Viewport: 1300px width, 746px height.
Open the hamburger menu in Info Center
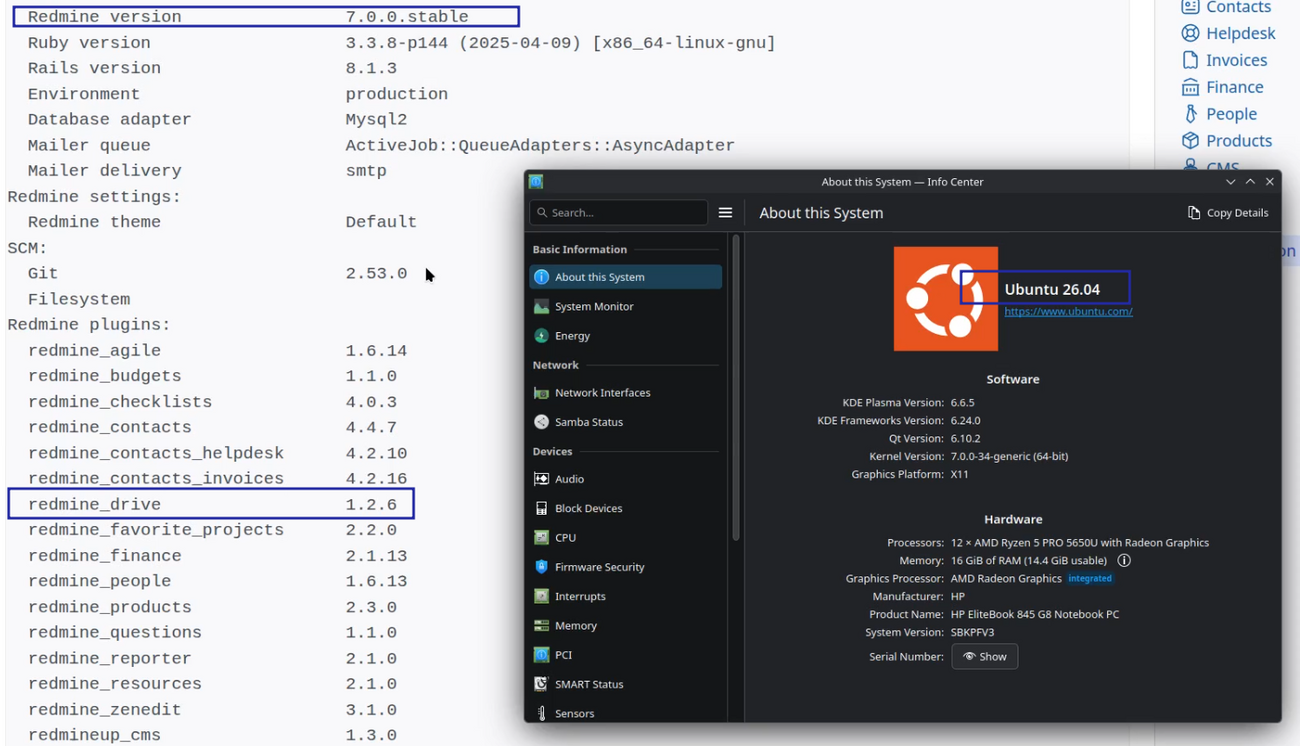tap(725, 212)
